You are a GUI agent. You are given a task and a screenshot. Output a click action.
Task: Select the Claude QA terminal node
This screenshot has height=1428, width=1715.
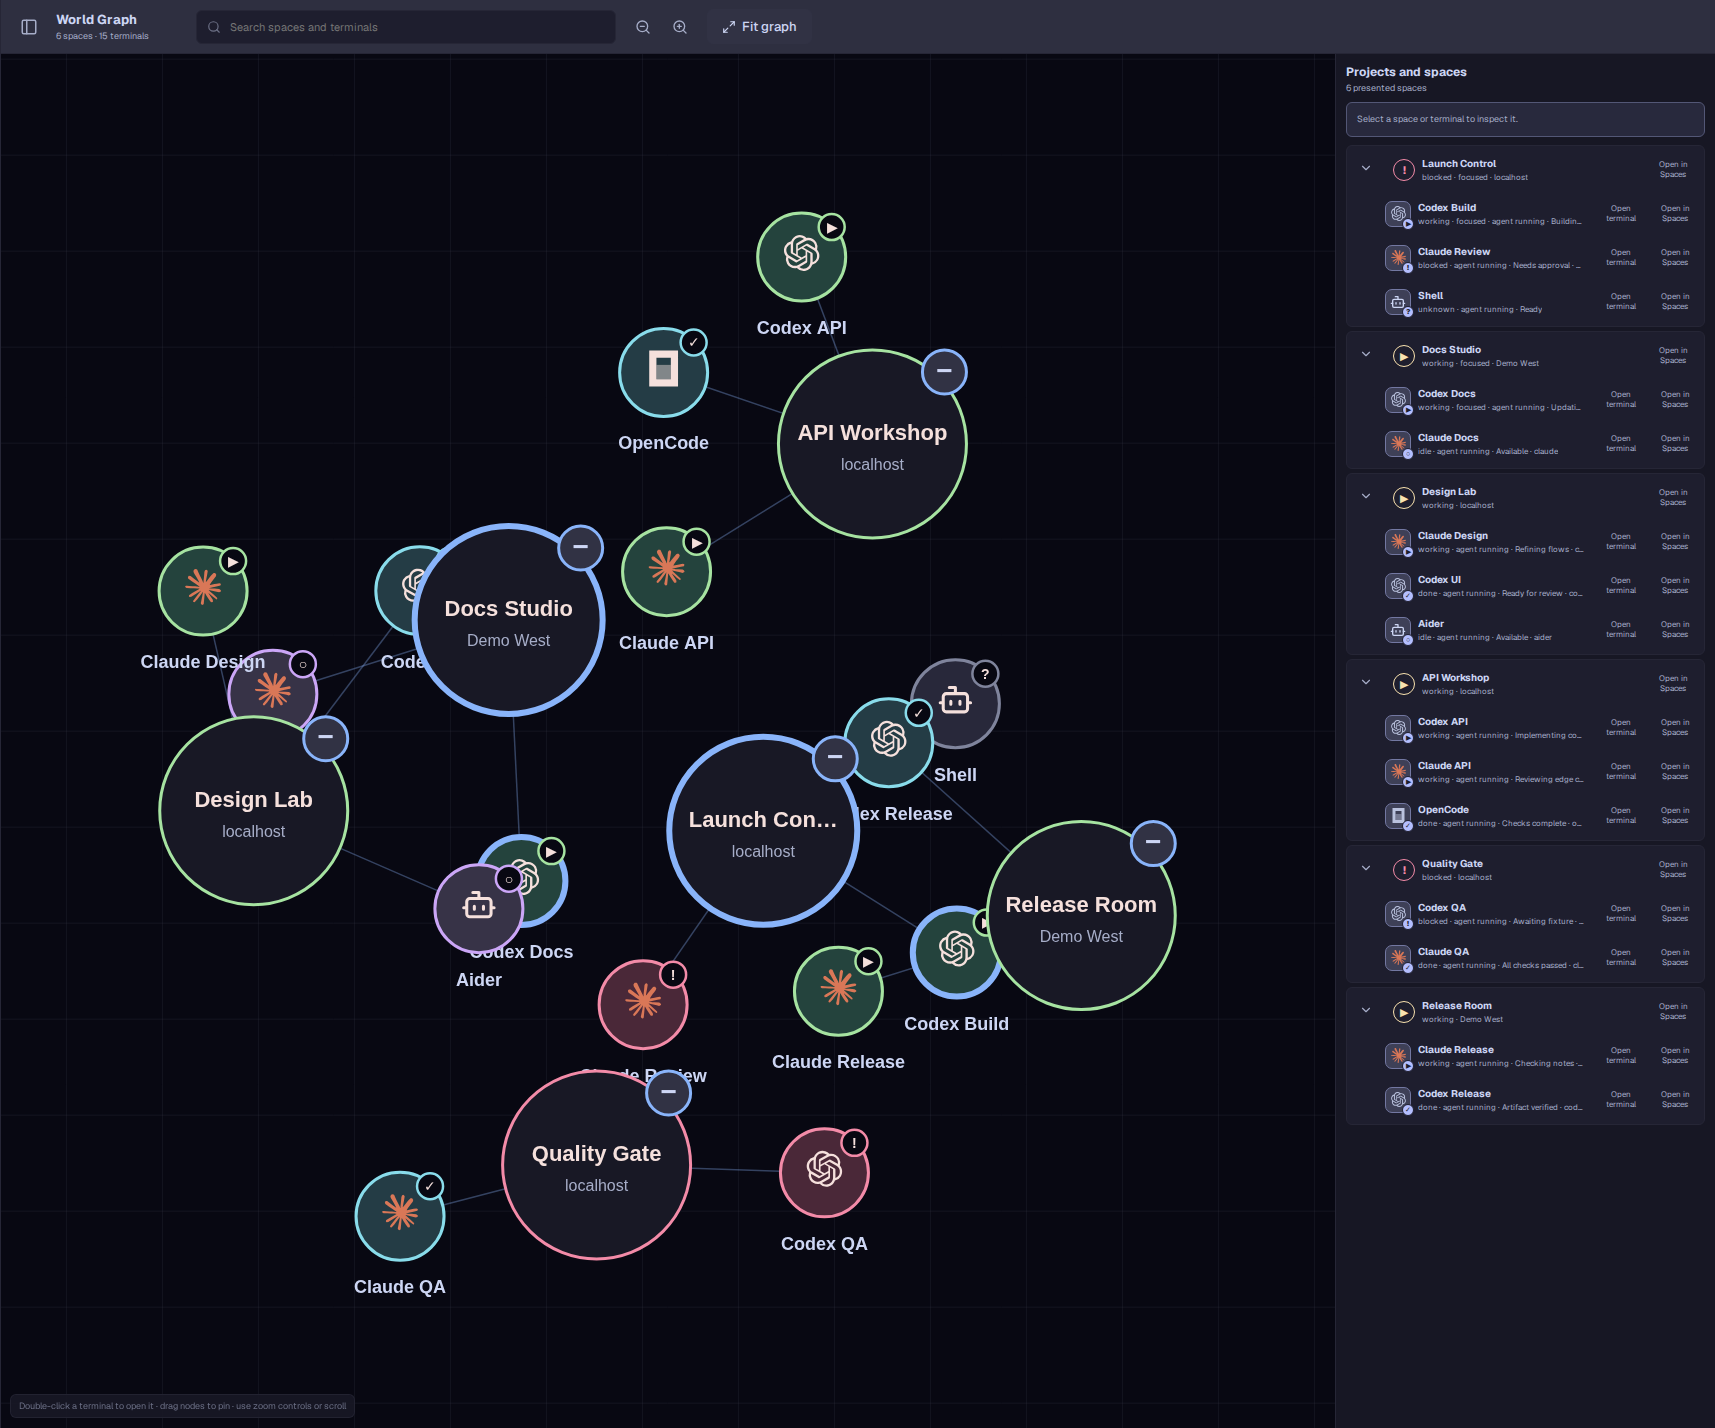(400, 1215)
